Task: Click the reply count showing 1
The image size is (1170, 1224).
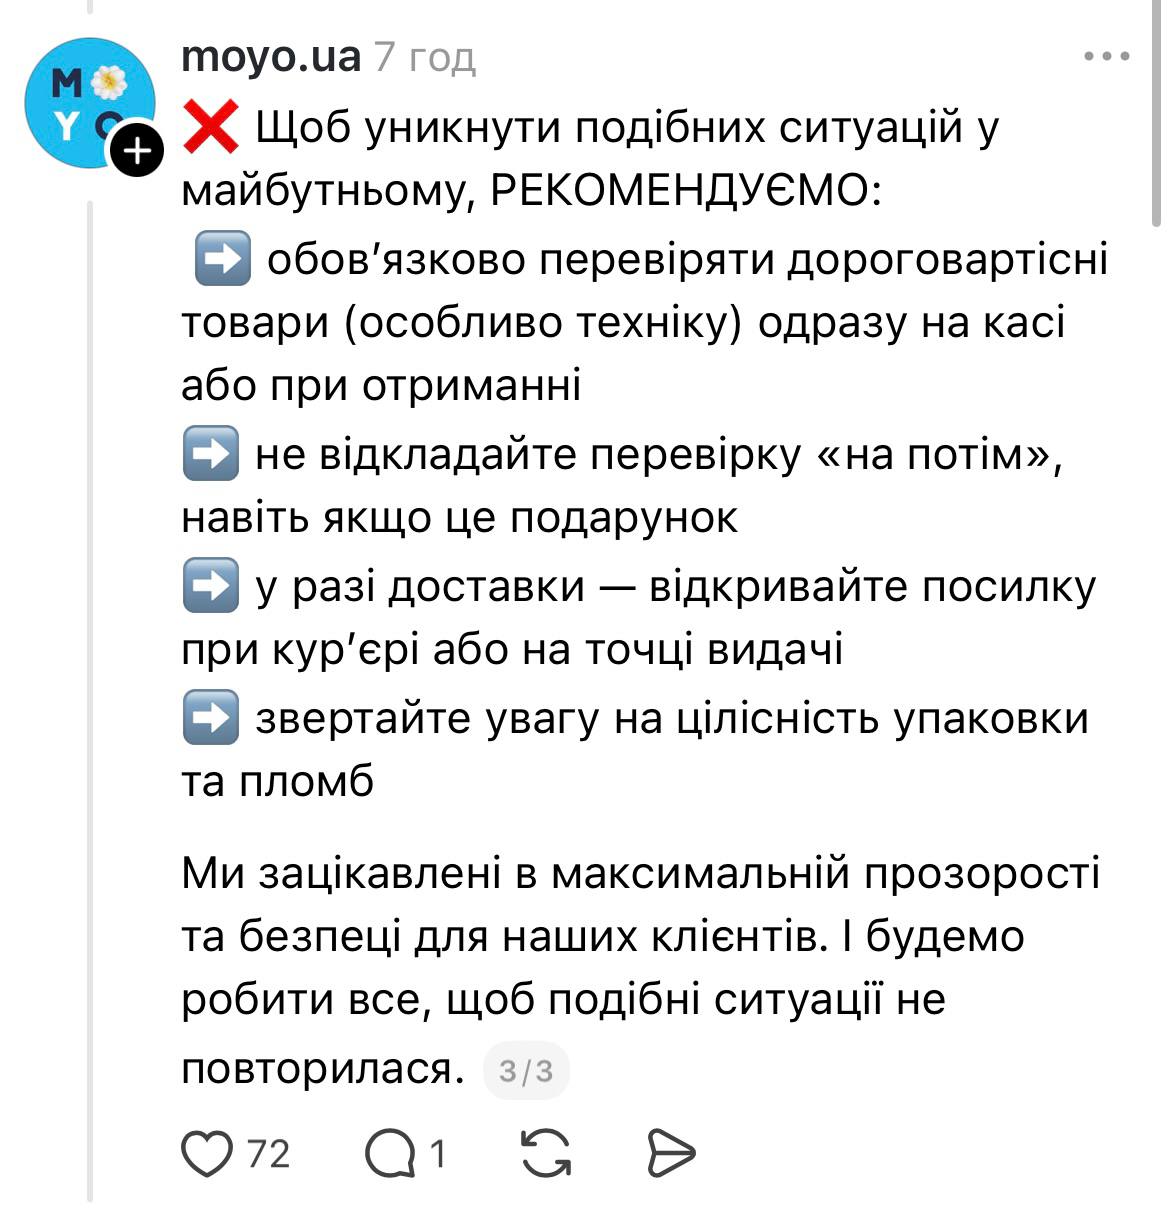Action: (436, 1154)
